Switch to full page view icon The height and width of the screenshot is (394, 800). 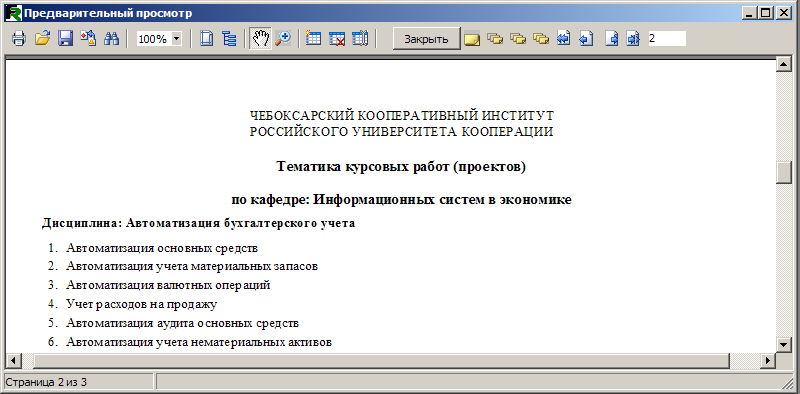[x=207, y=39]
